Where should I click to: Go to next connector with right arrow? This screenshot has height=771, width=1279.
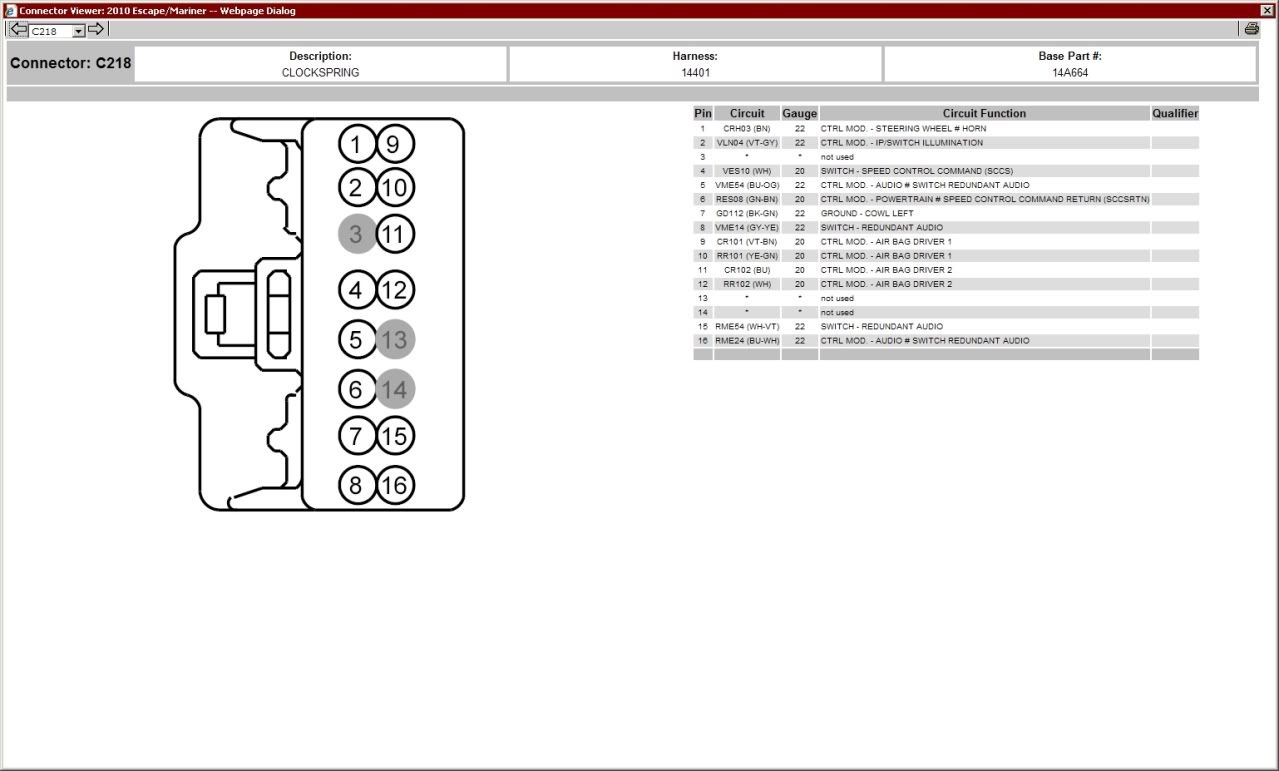point(96,30)
